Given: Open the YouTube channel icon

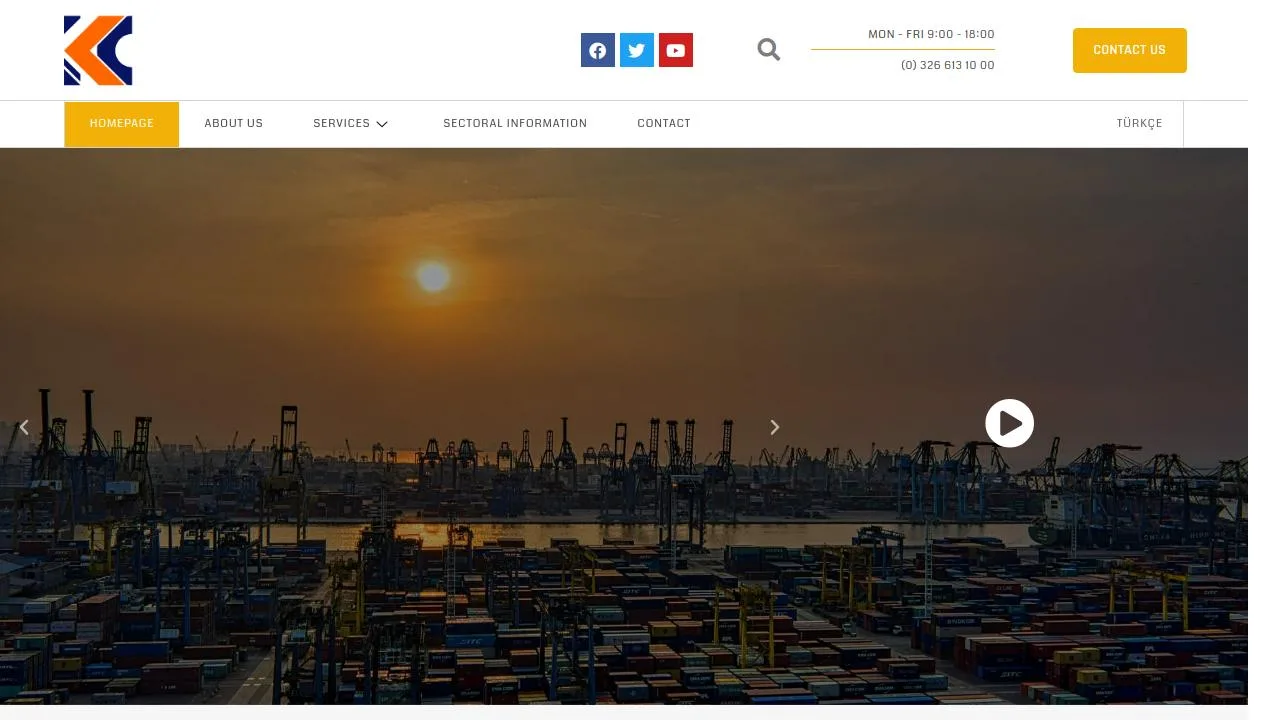Looking at the screenshot, I should tap(676, 50).
